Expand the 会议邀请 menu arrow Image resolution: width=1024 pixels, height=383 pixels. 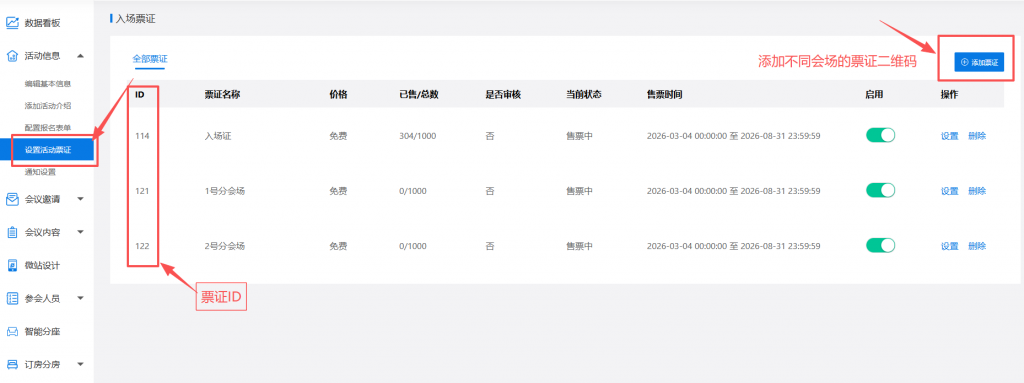80,199
